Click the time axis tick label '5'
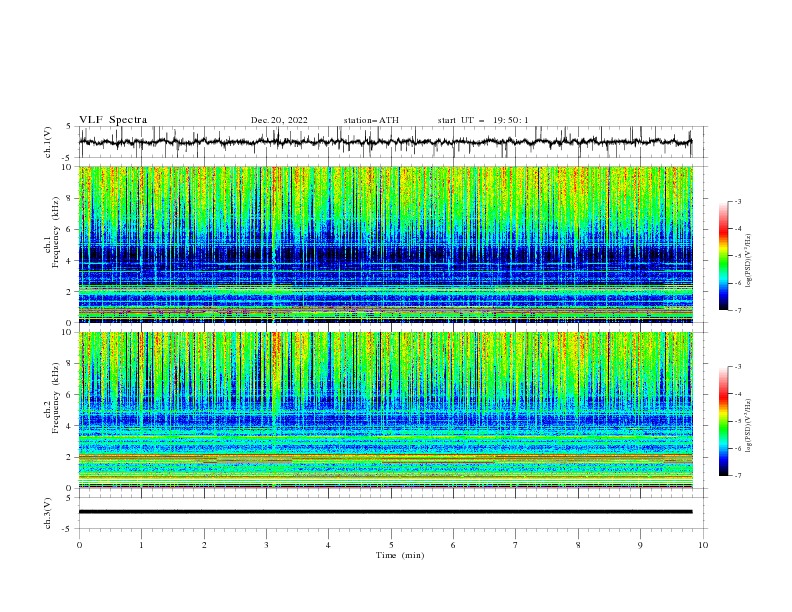This screenshot has width=792, height=612. point(391,545)
